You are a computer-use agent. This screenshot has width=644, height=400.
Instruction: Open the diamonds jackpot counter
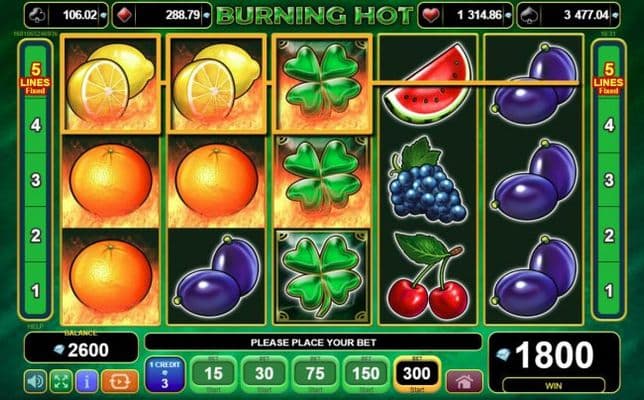pyautogui.click(x=162, y=15)
